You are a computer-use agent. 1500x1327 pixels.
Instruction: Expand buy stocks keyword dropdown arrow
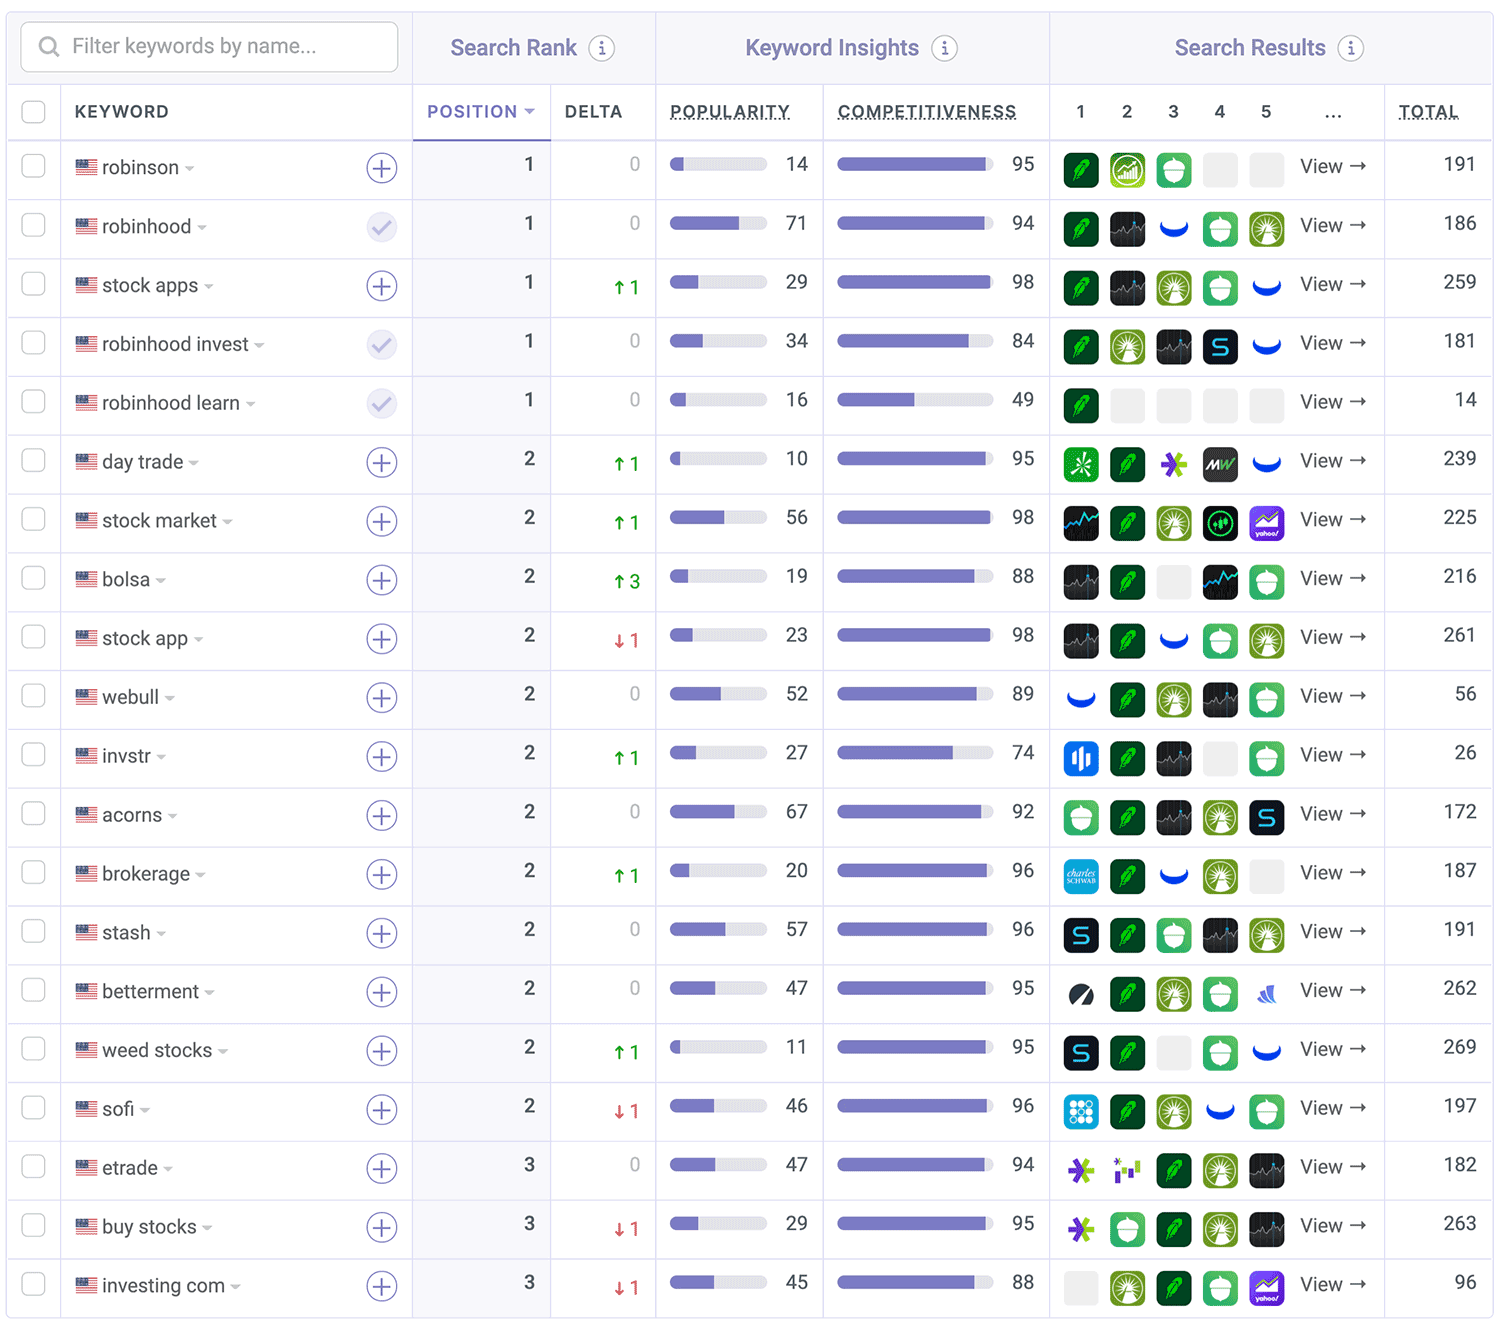point(207,1228)
